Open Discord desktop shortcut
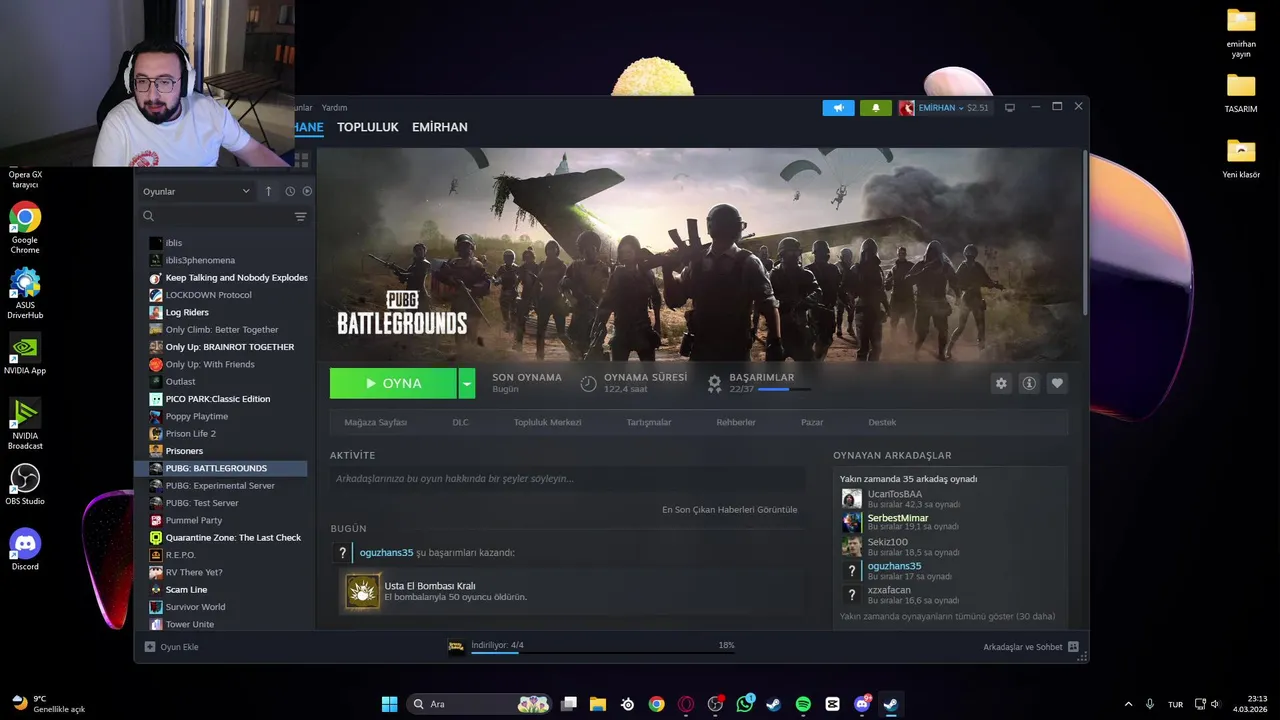Screen dimensions: 1280x720 (25, 549)
